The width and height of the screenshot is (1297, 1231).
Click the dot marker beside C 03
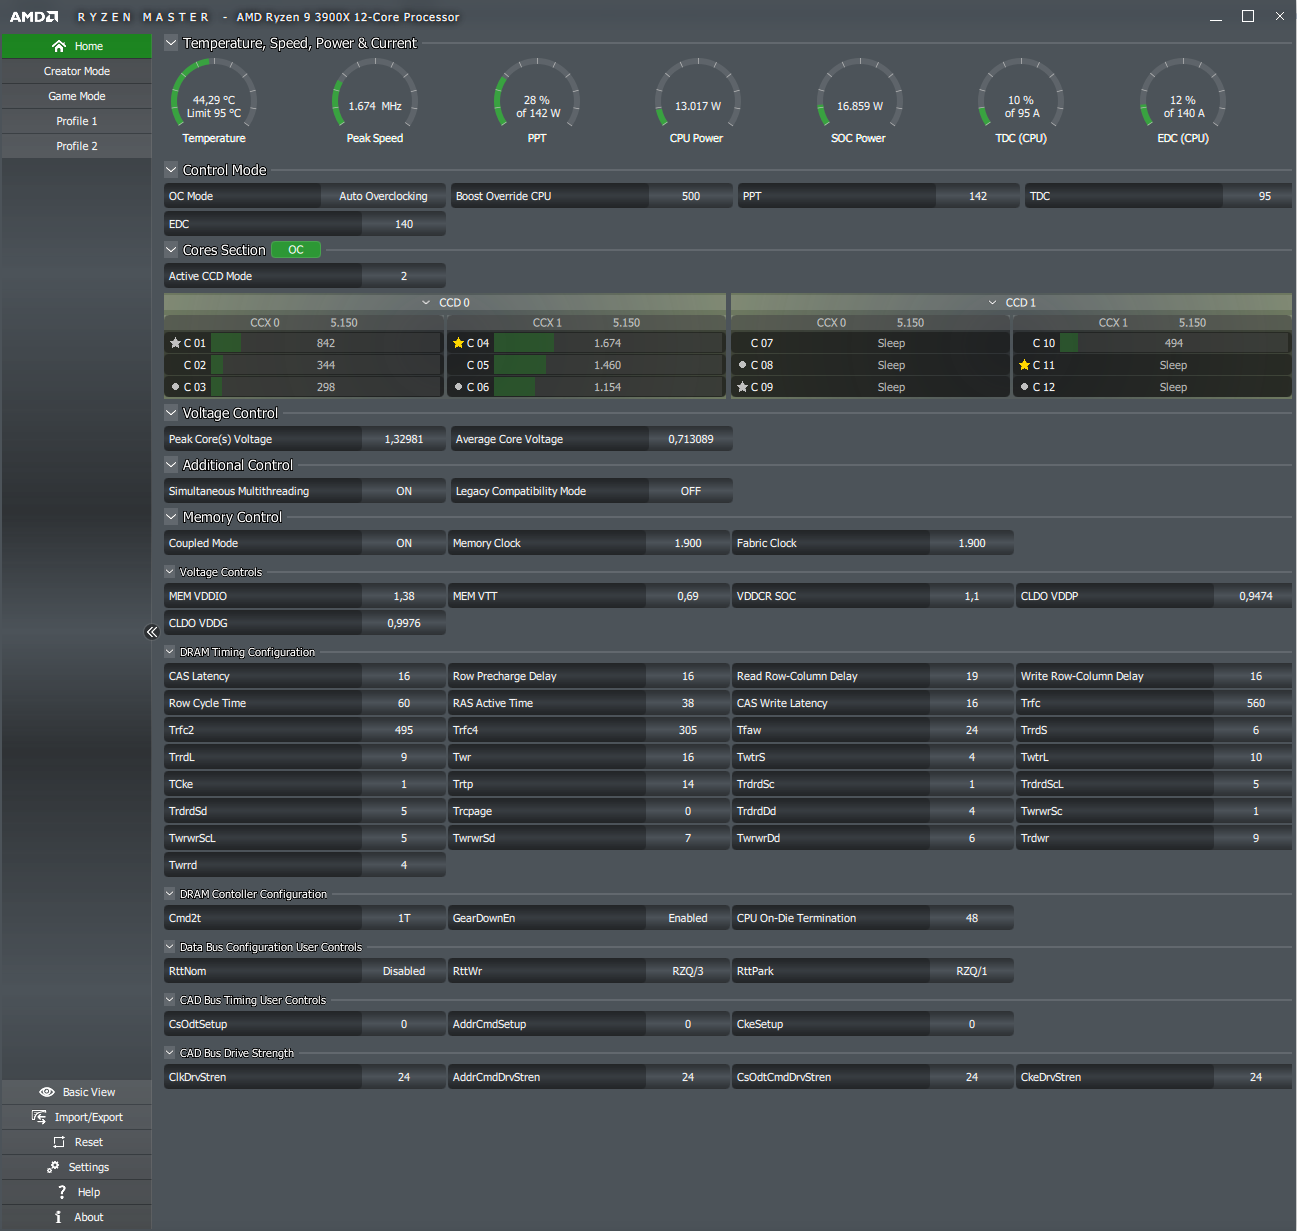coord(175,387)
